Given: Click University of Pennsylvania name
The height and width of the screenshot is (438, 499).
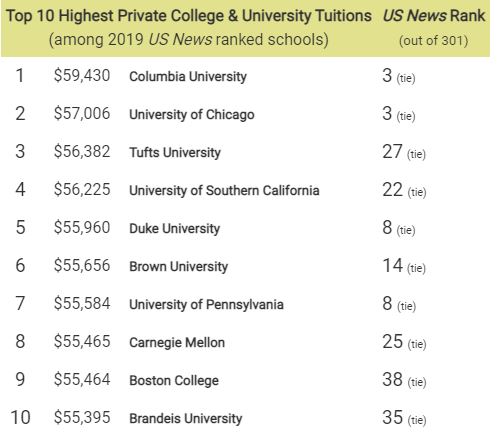Looking at the screenshot, I should (206, 305).
